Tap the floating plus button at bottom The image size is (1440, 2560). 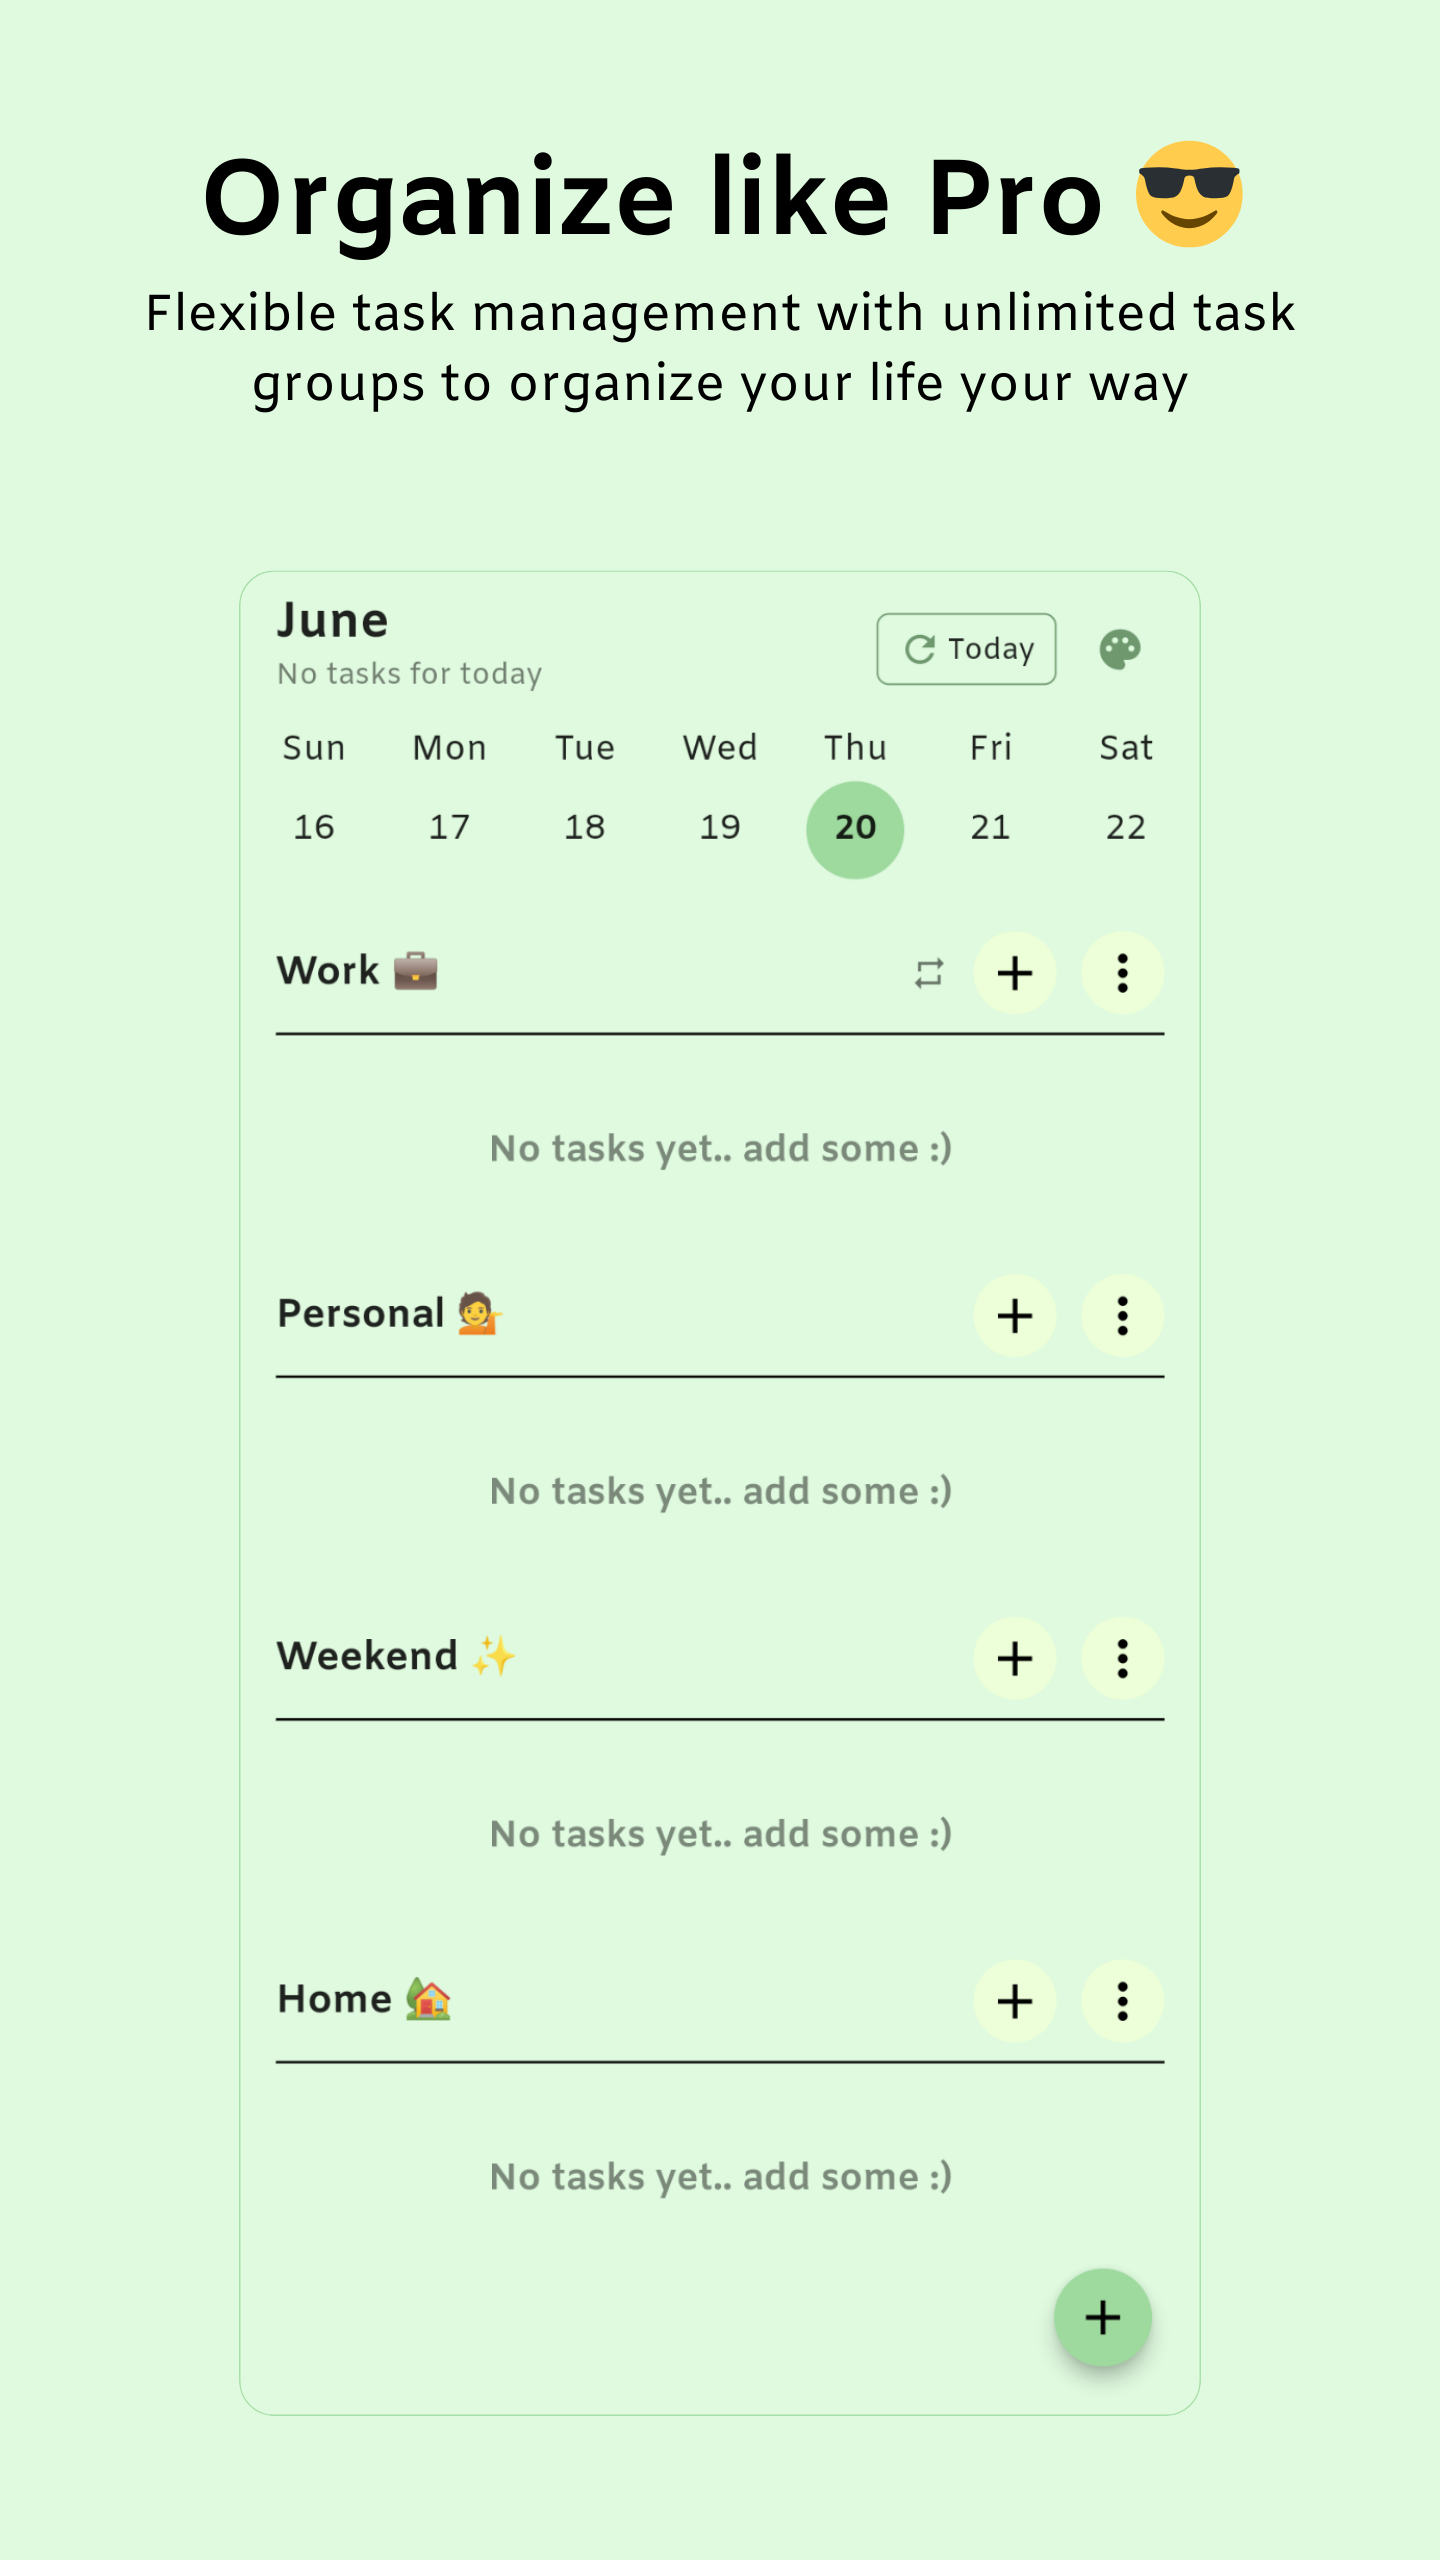[1102, 2318]
